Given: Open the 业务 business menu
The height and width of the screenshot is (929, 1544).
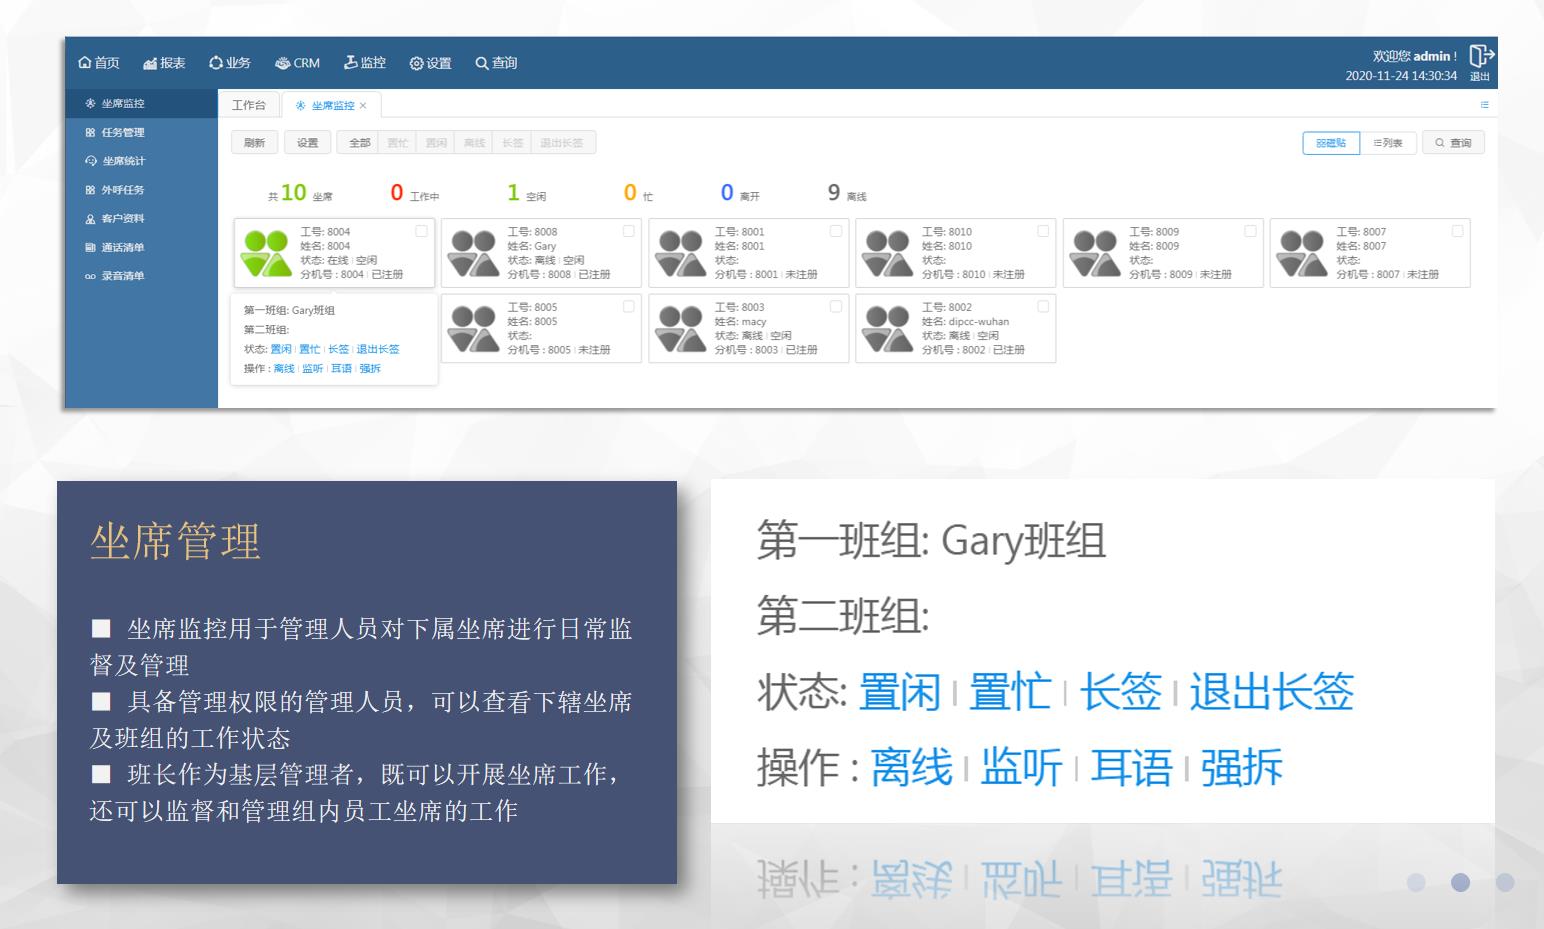Looking at the screenshot, I should pos(230,63).
